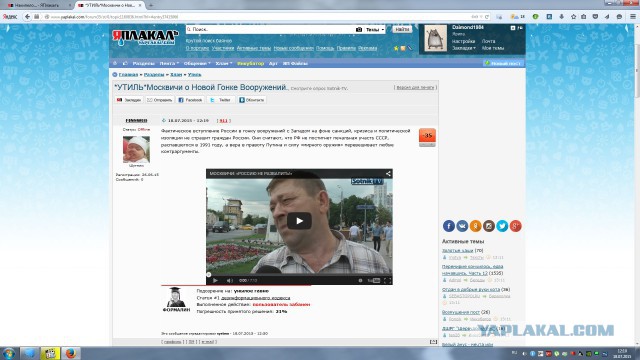Click the Формалин moderator avatar icon
The width and height of the screenshot is (640, 360).
point(176,298)
